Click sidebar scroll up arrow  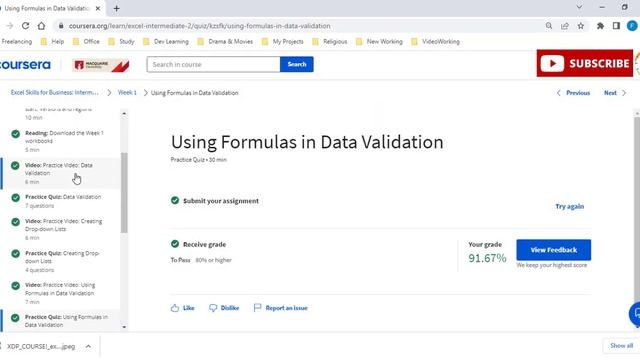click(x=124, y=113)
